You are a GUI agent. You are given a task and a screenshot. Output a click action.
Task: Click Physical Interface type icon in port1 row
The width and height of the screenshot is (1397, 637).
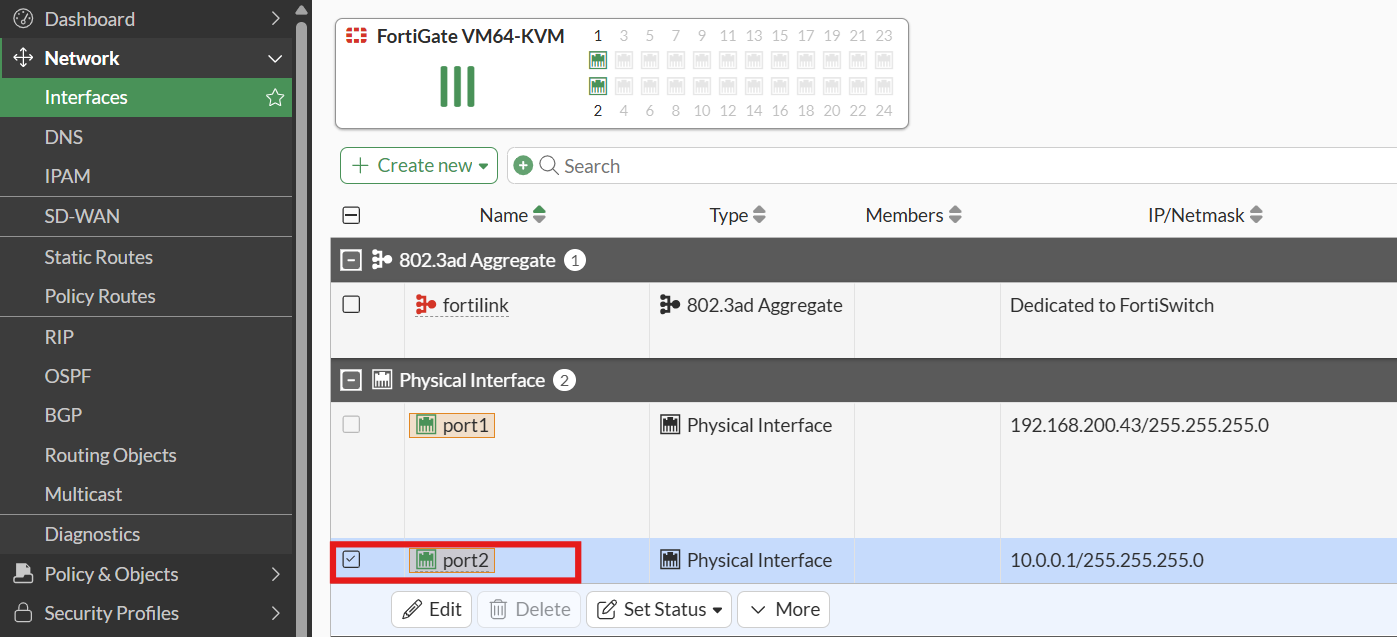coord(670,425)
